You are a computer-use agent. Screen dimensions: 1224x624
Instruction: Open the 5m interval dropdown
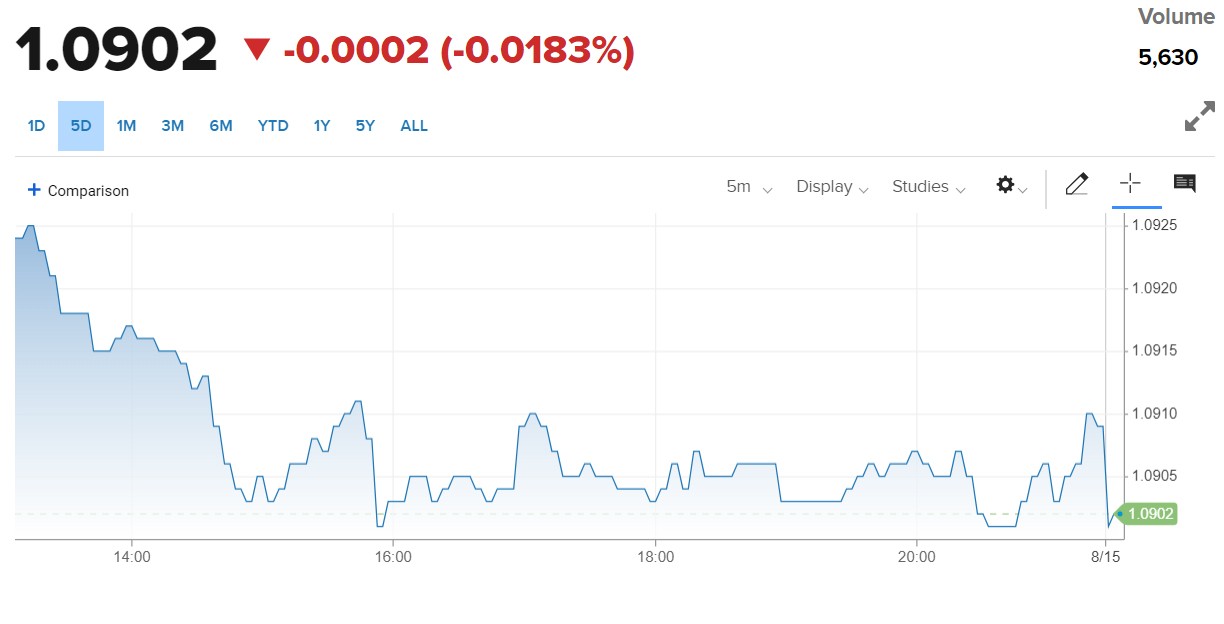click(749, 187)
